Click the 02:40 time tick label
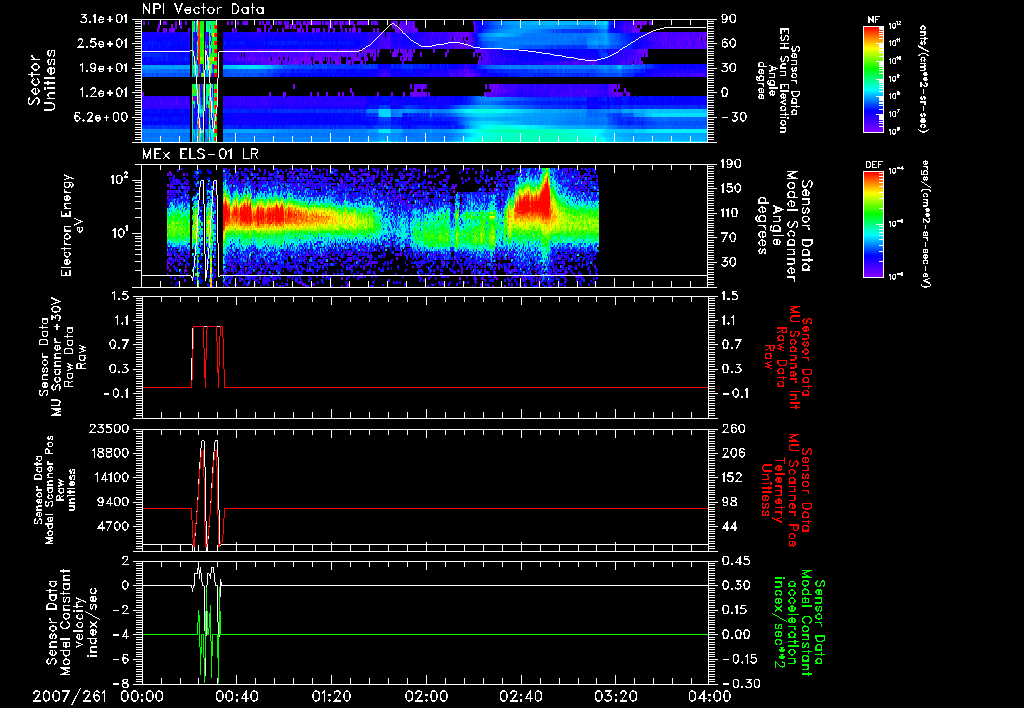This screenshot has height=708, width=1024. 520,696
